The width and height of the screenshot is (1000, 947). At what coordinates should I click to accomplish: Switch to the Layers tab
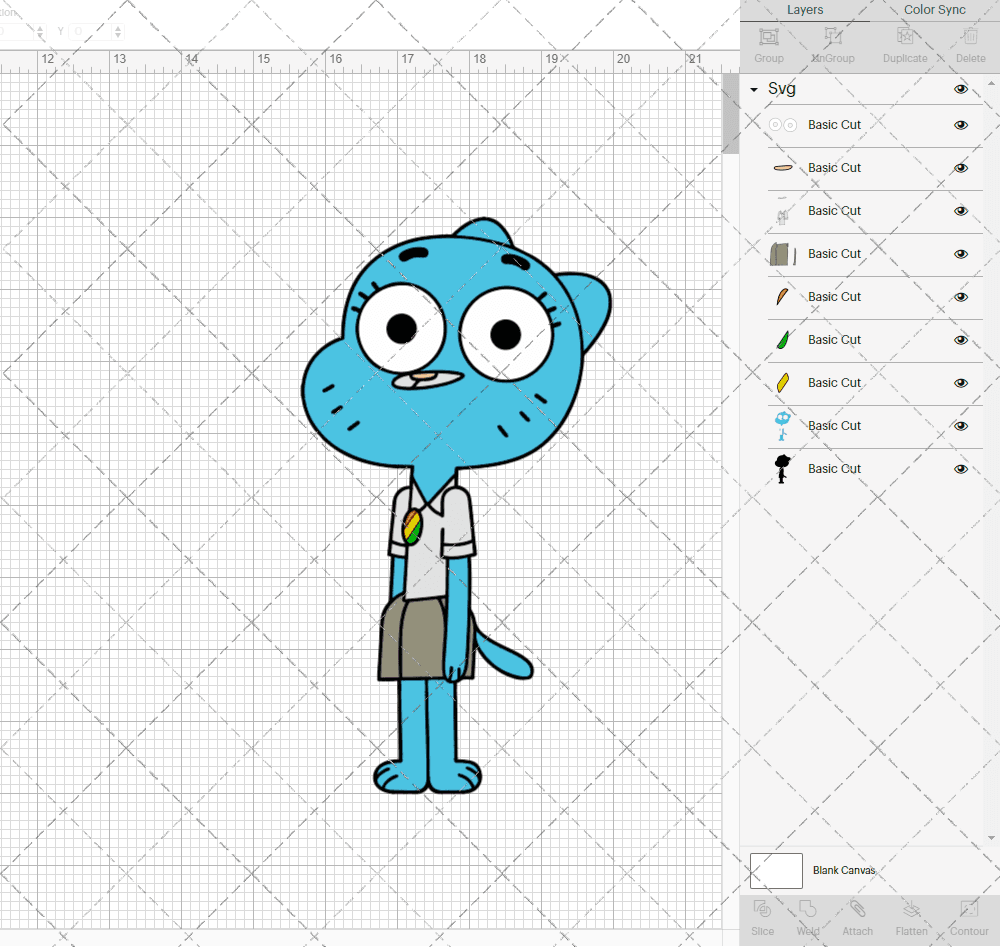[x=805, y=10]
